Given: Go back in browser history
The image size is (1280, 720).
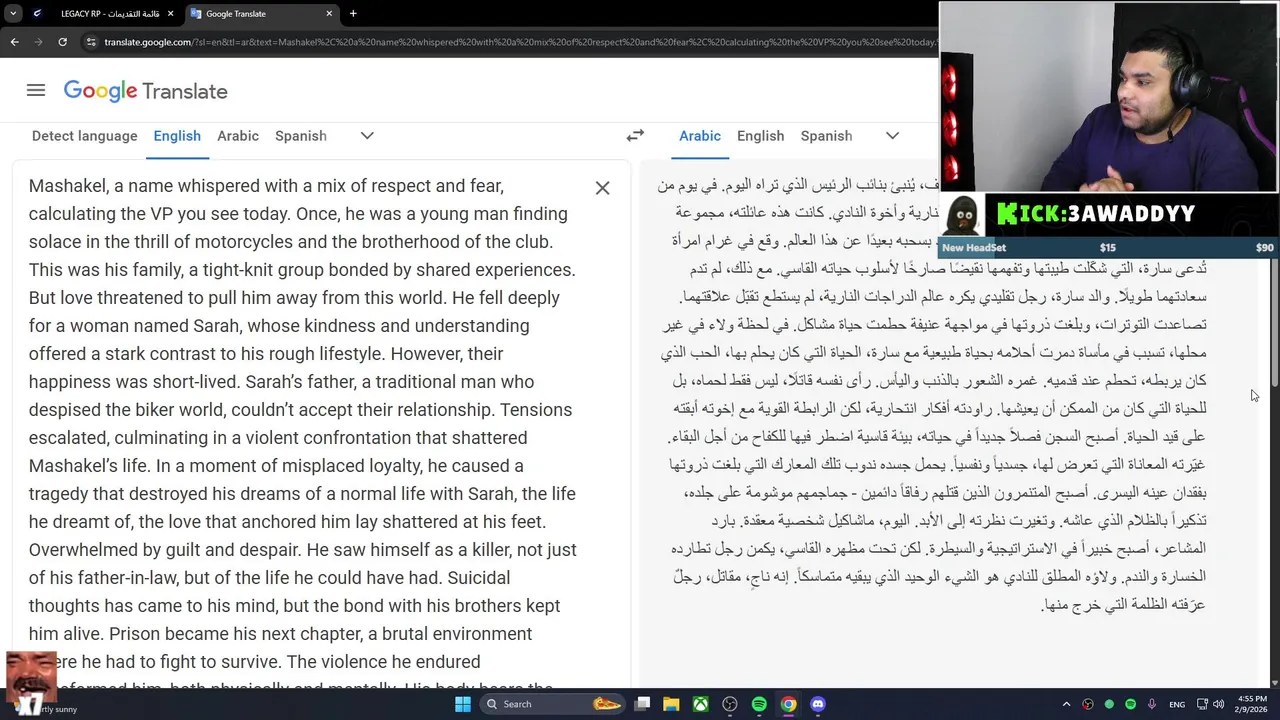Looking at the screenshot, I should [x=14, y=42].
